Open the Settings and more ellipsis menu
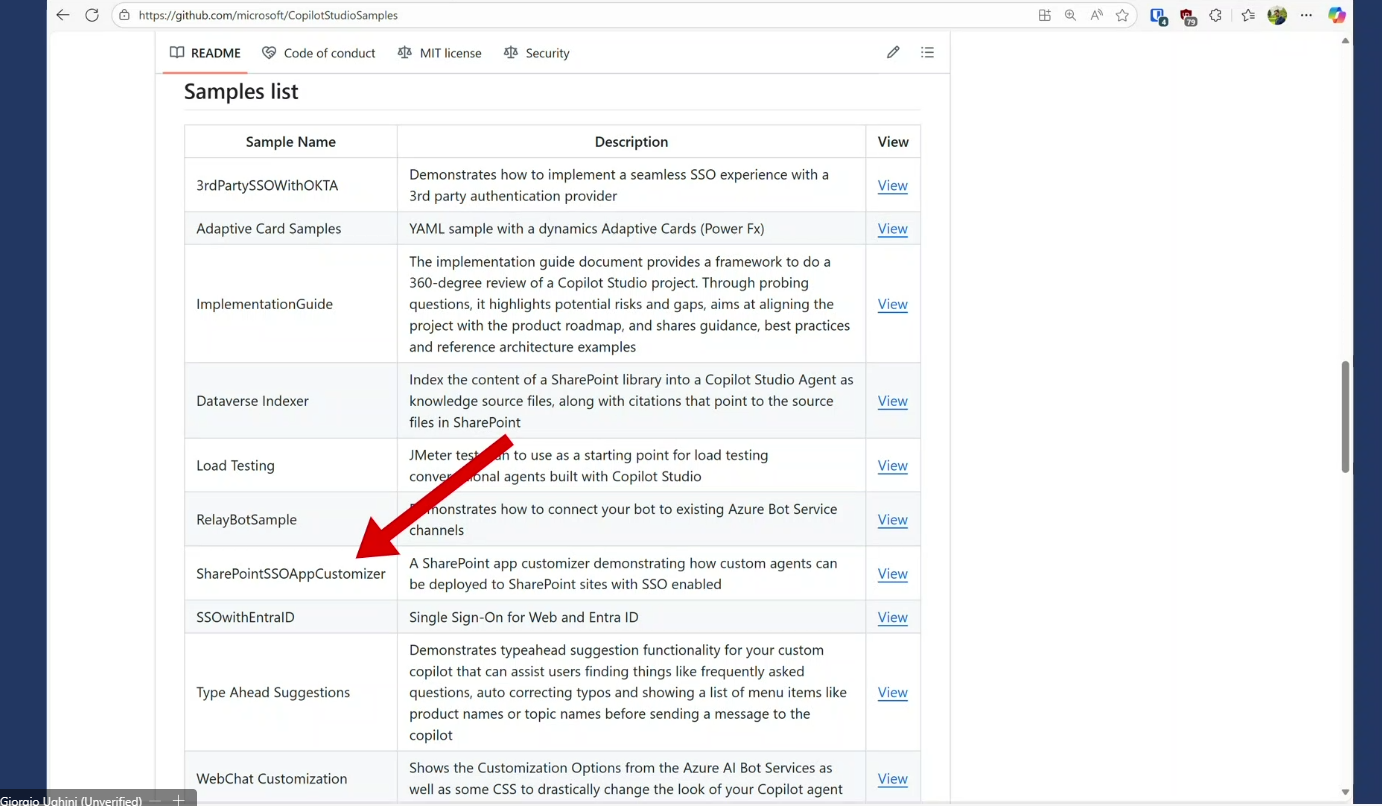Screen dimensions: 1382x806 click(1306, 15)
